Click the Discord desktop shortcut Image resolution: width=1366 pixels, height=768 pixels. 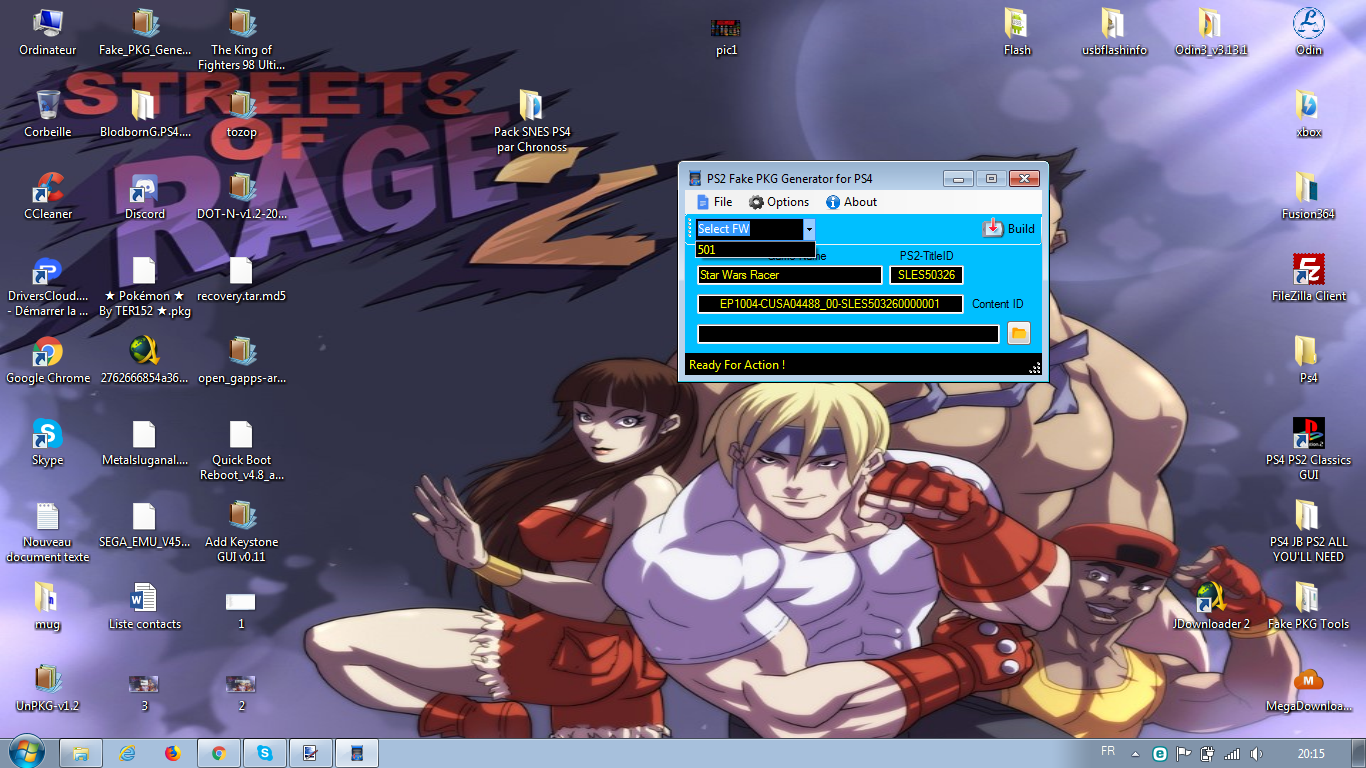click(x=144, y=188)
